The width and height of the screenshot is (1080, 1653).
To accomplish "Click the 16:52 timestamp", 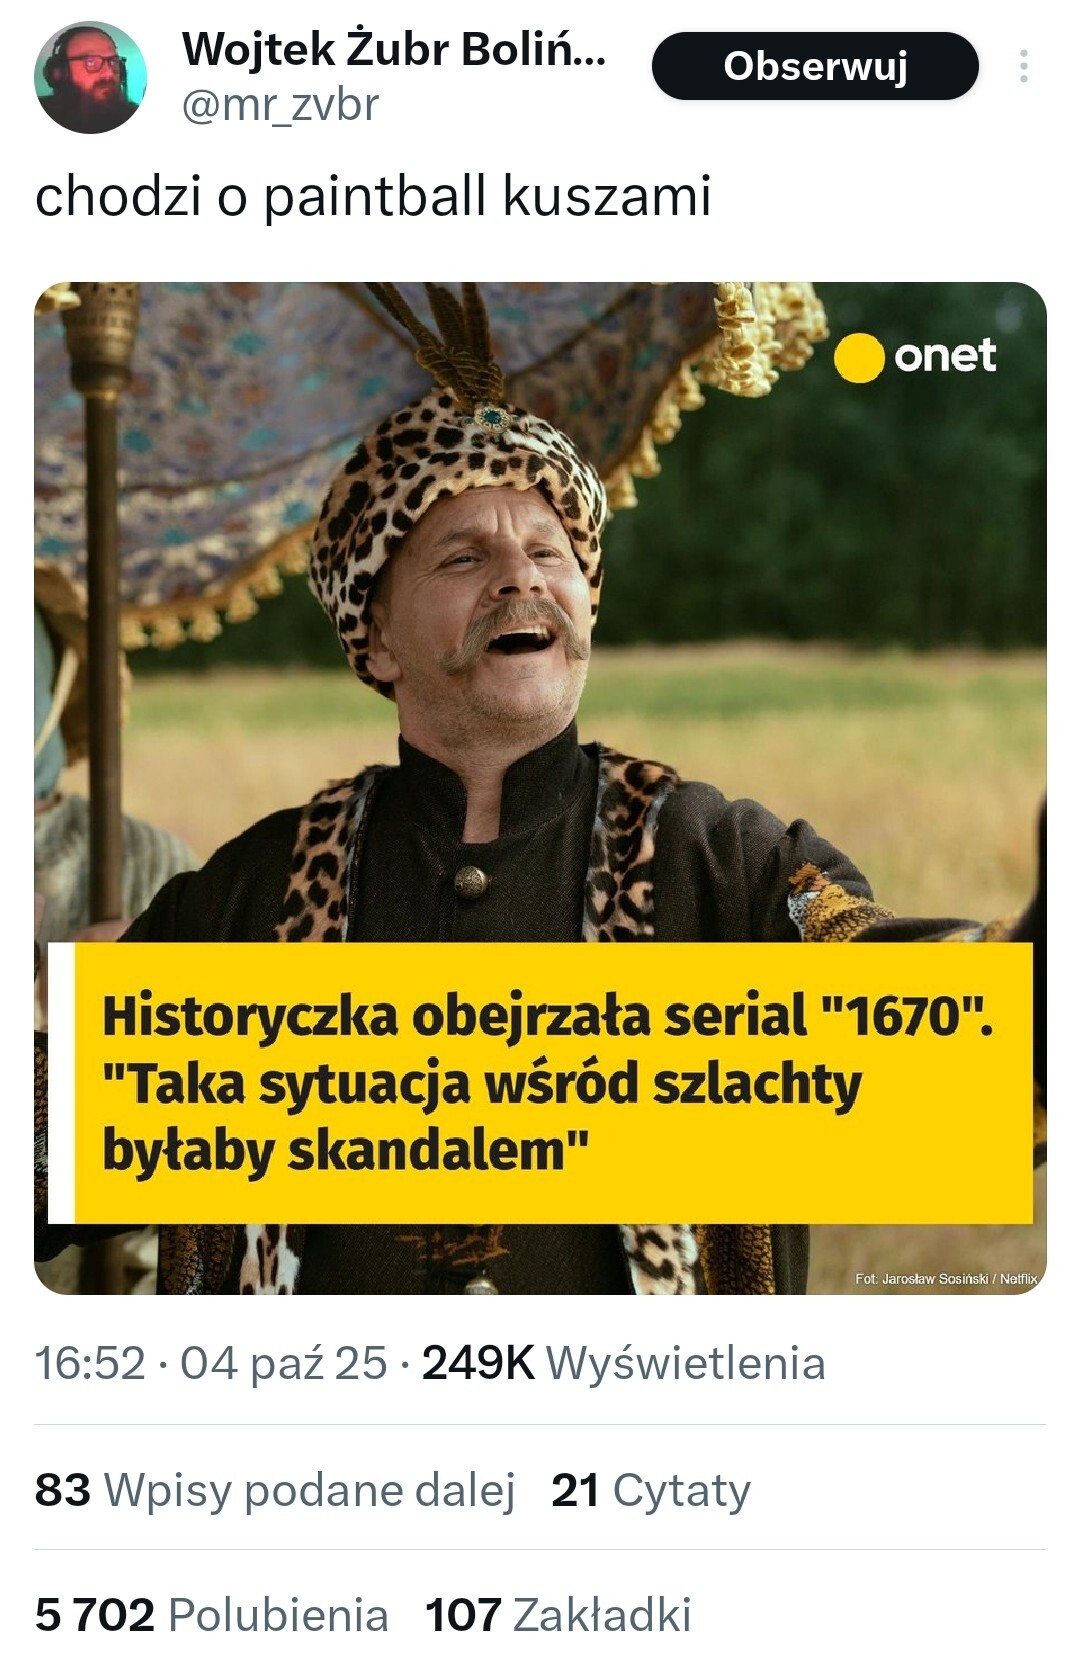I will coord(90,1363).
